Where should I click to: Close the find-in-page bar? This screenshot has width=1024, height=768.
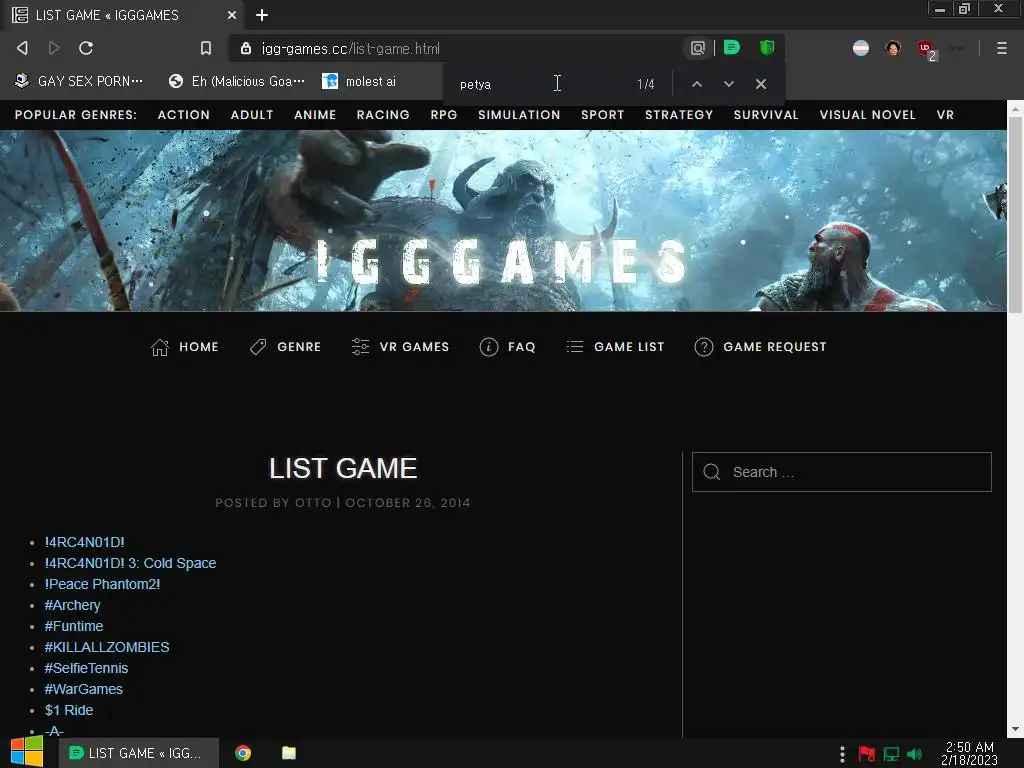pyautogui.click(x=761, y=84)
